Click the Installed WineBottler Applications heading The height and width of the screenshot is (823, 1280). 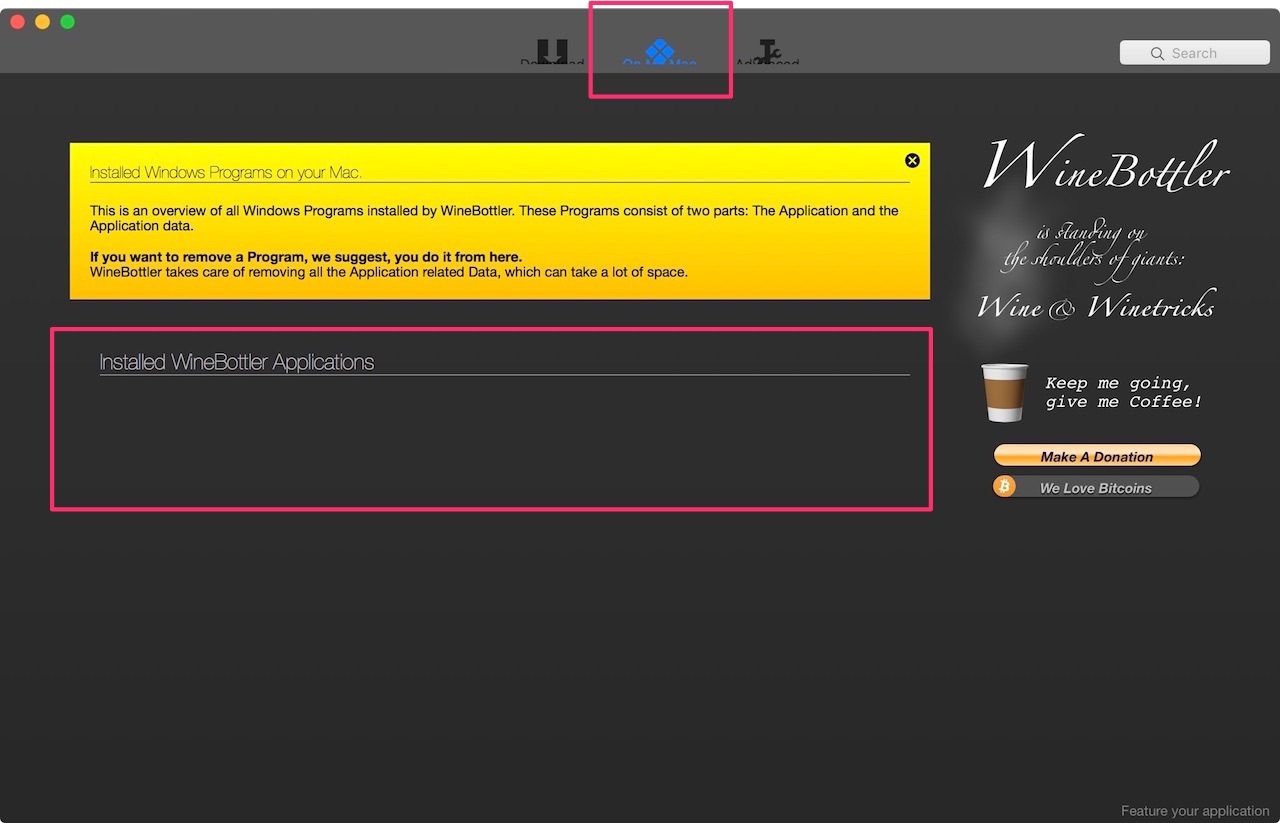click(237, 362)
